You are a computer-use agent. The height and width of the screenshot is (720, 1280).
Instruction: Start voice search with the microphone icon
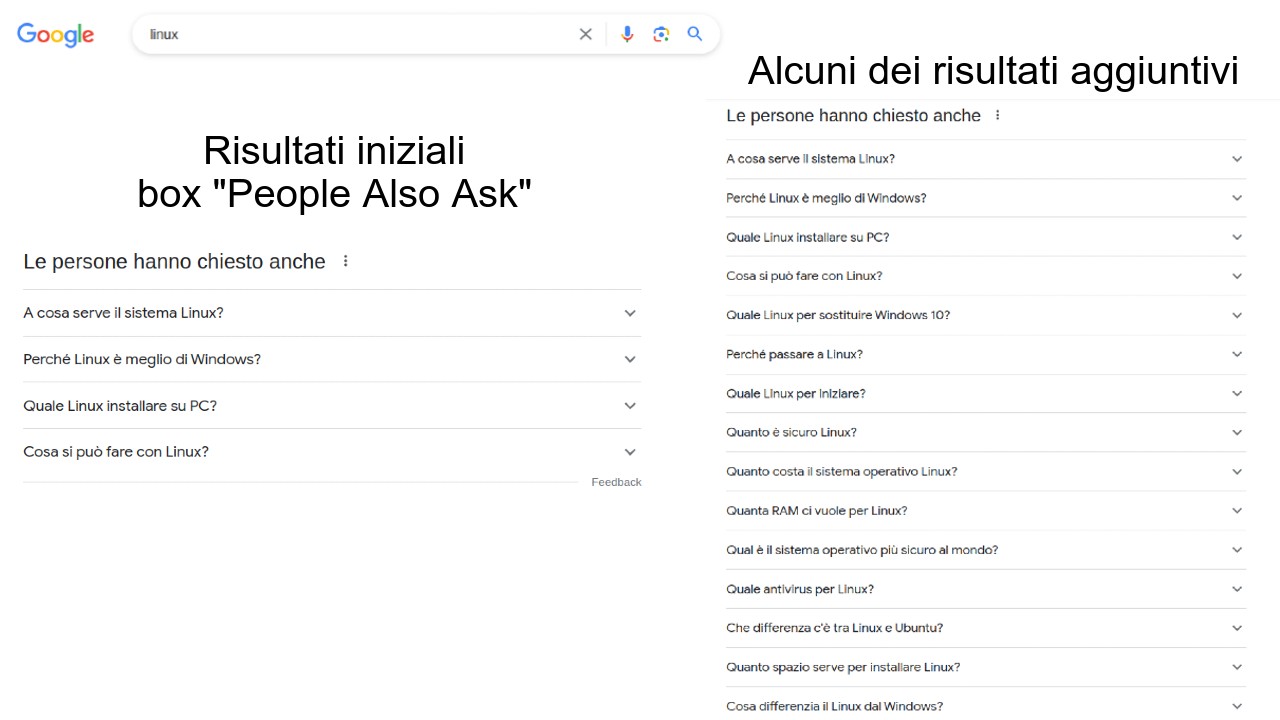pos(627,34)
